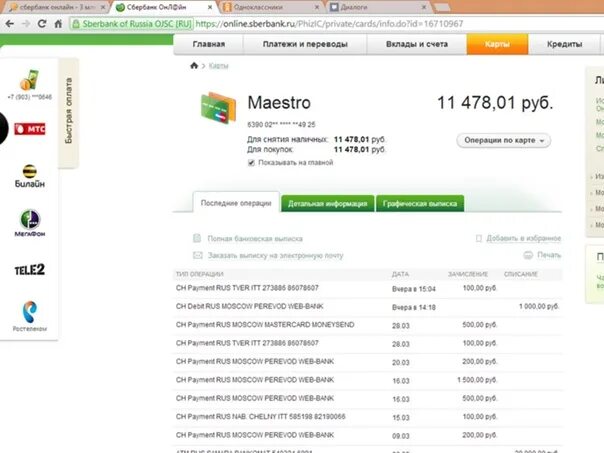Screen dimensions: 604x453
Task: Click Добавить в избранное link
Action: (523, 238)
